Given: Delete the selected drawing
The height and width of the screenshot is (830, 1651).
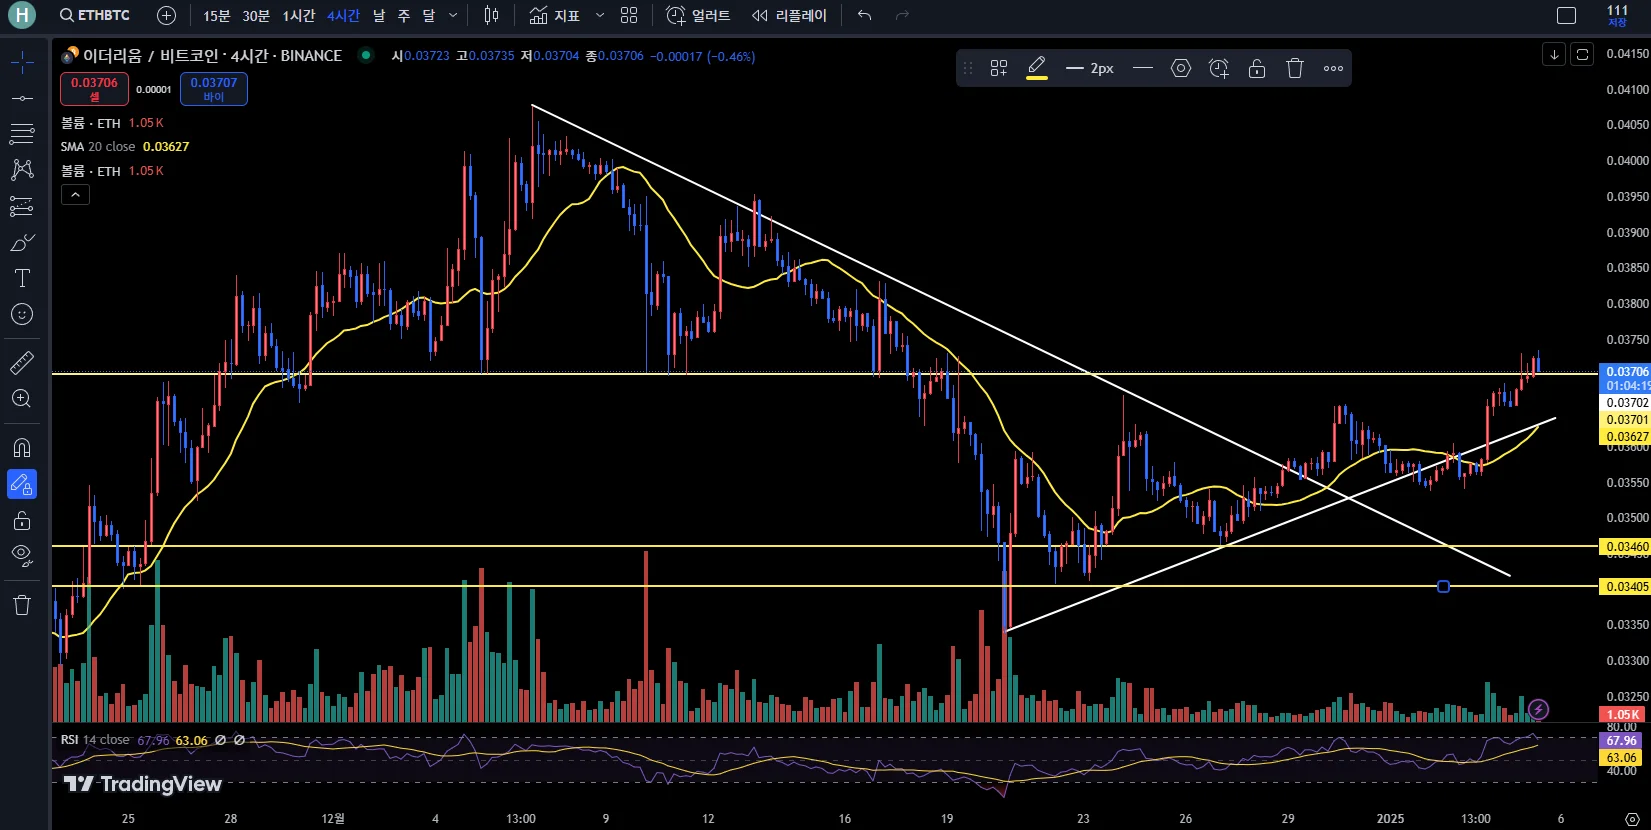Looking at the screenshot, I should [1295, 68].
